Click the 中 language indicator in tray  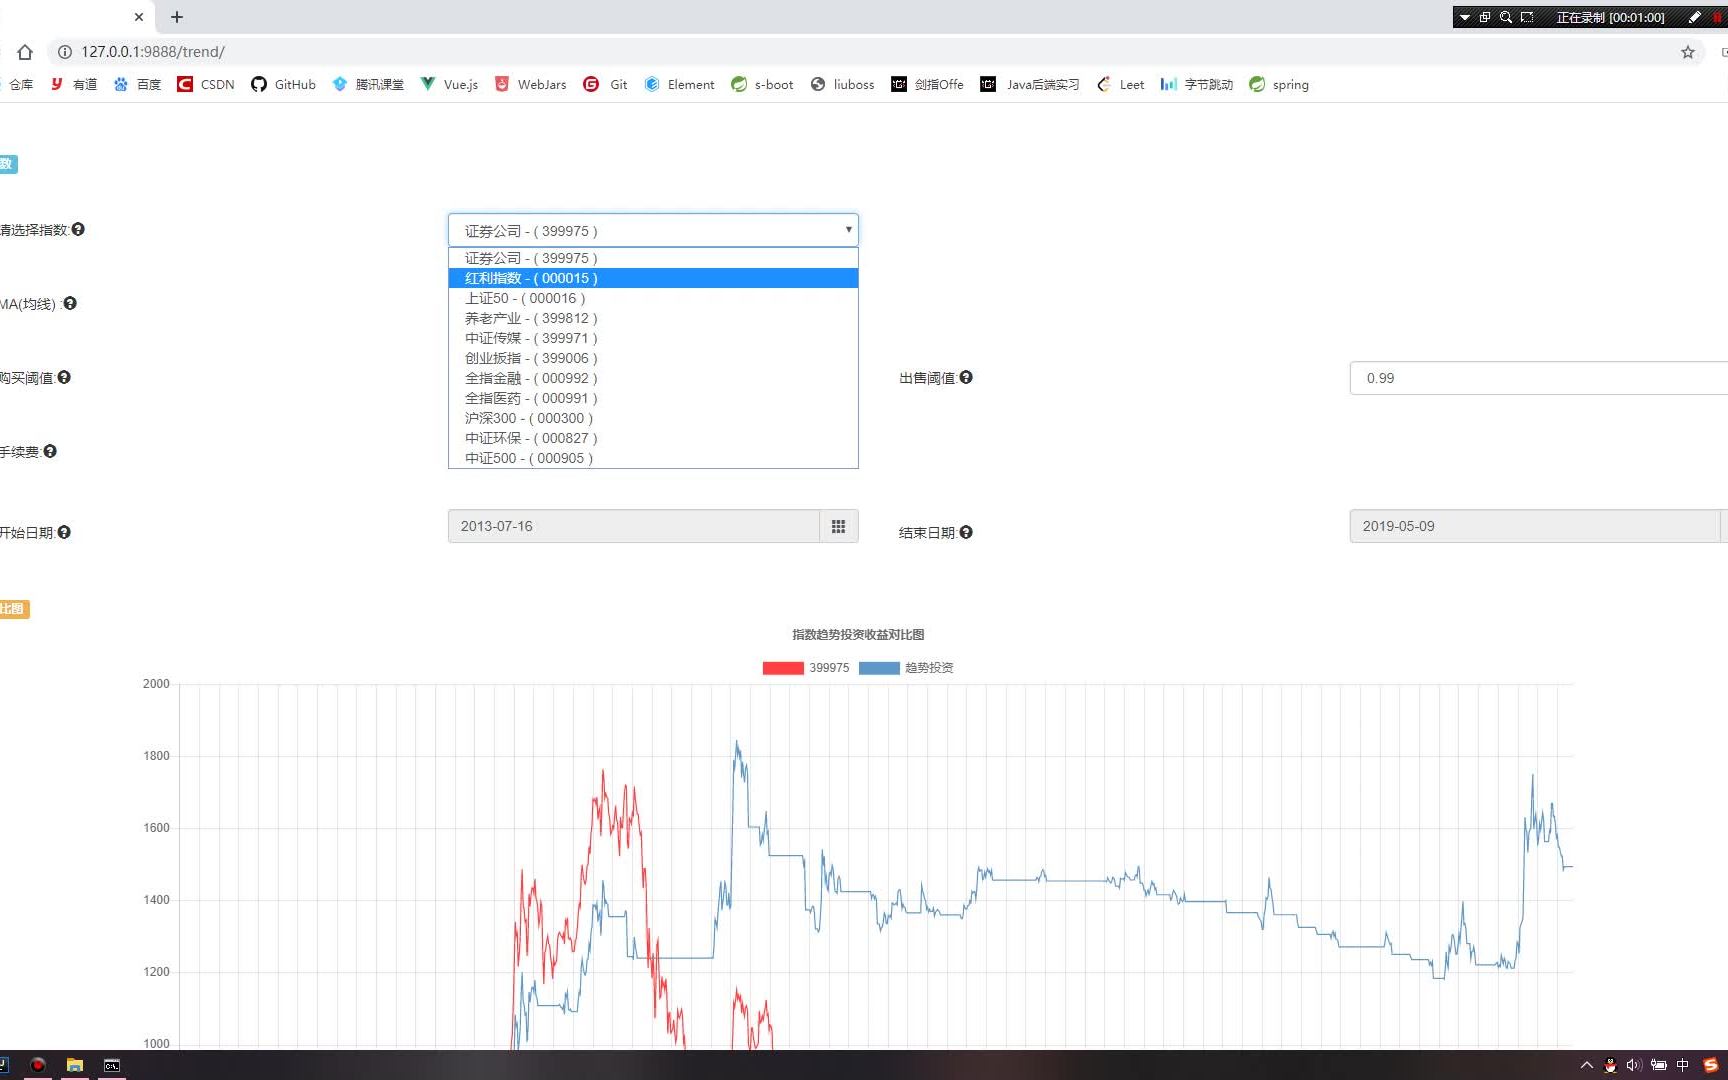[1683, 1065]
